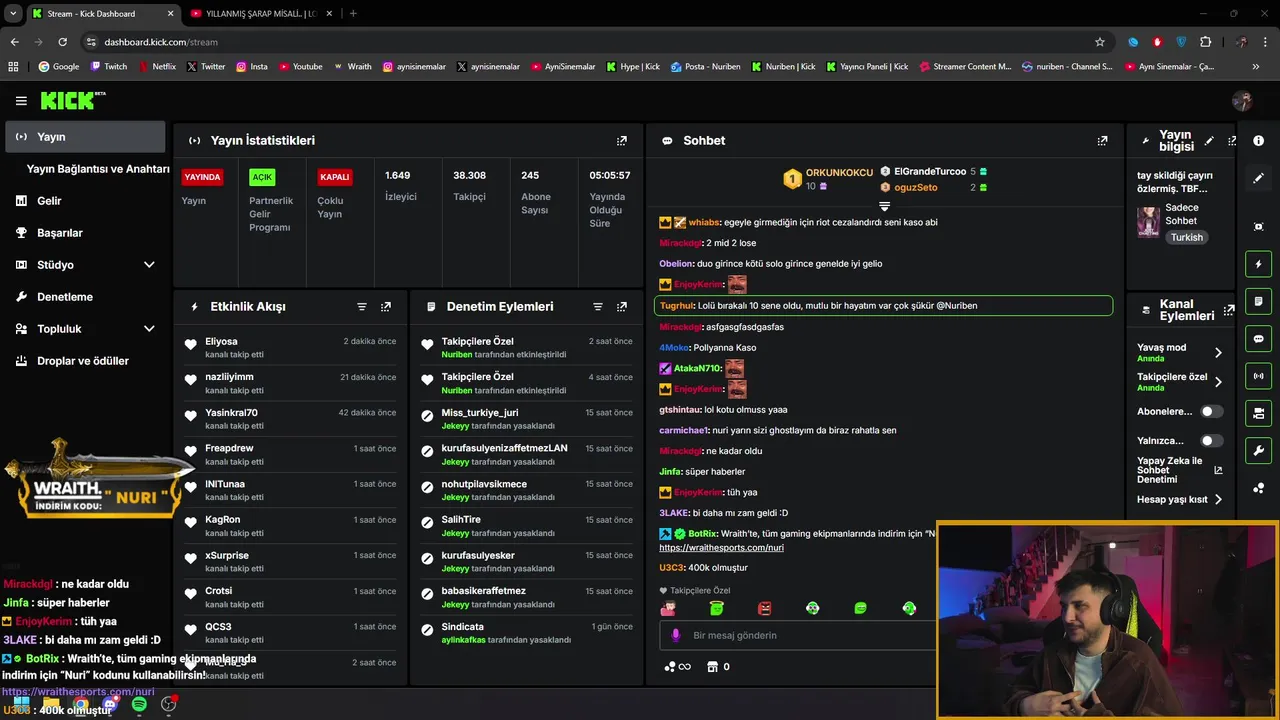Open the filter options in the Denetim Eylemleri panel
The image size is (1280, 720).
point(598,307)
